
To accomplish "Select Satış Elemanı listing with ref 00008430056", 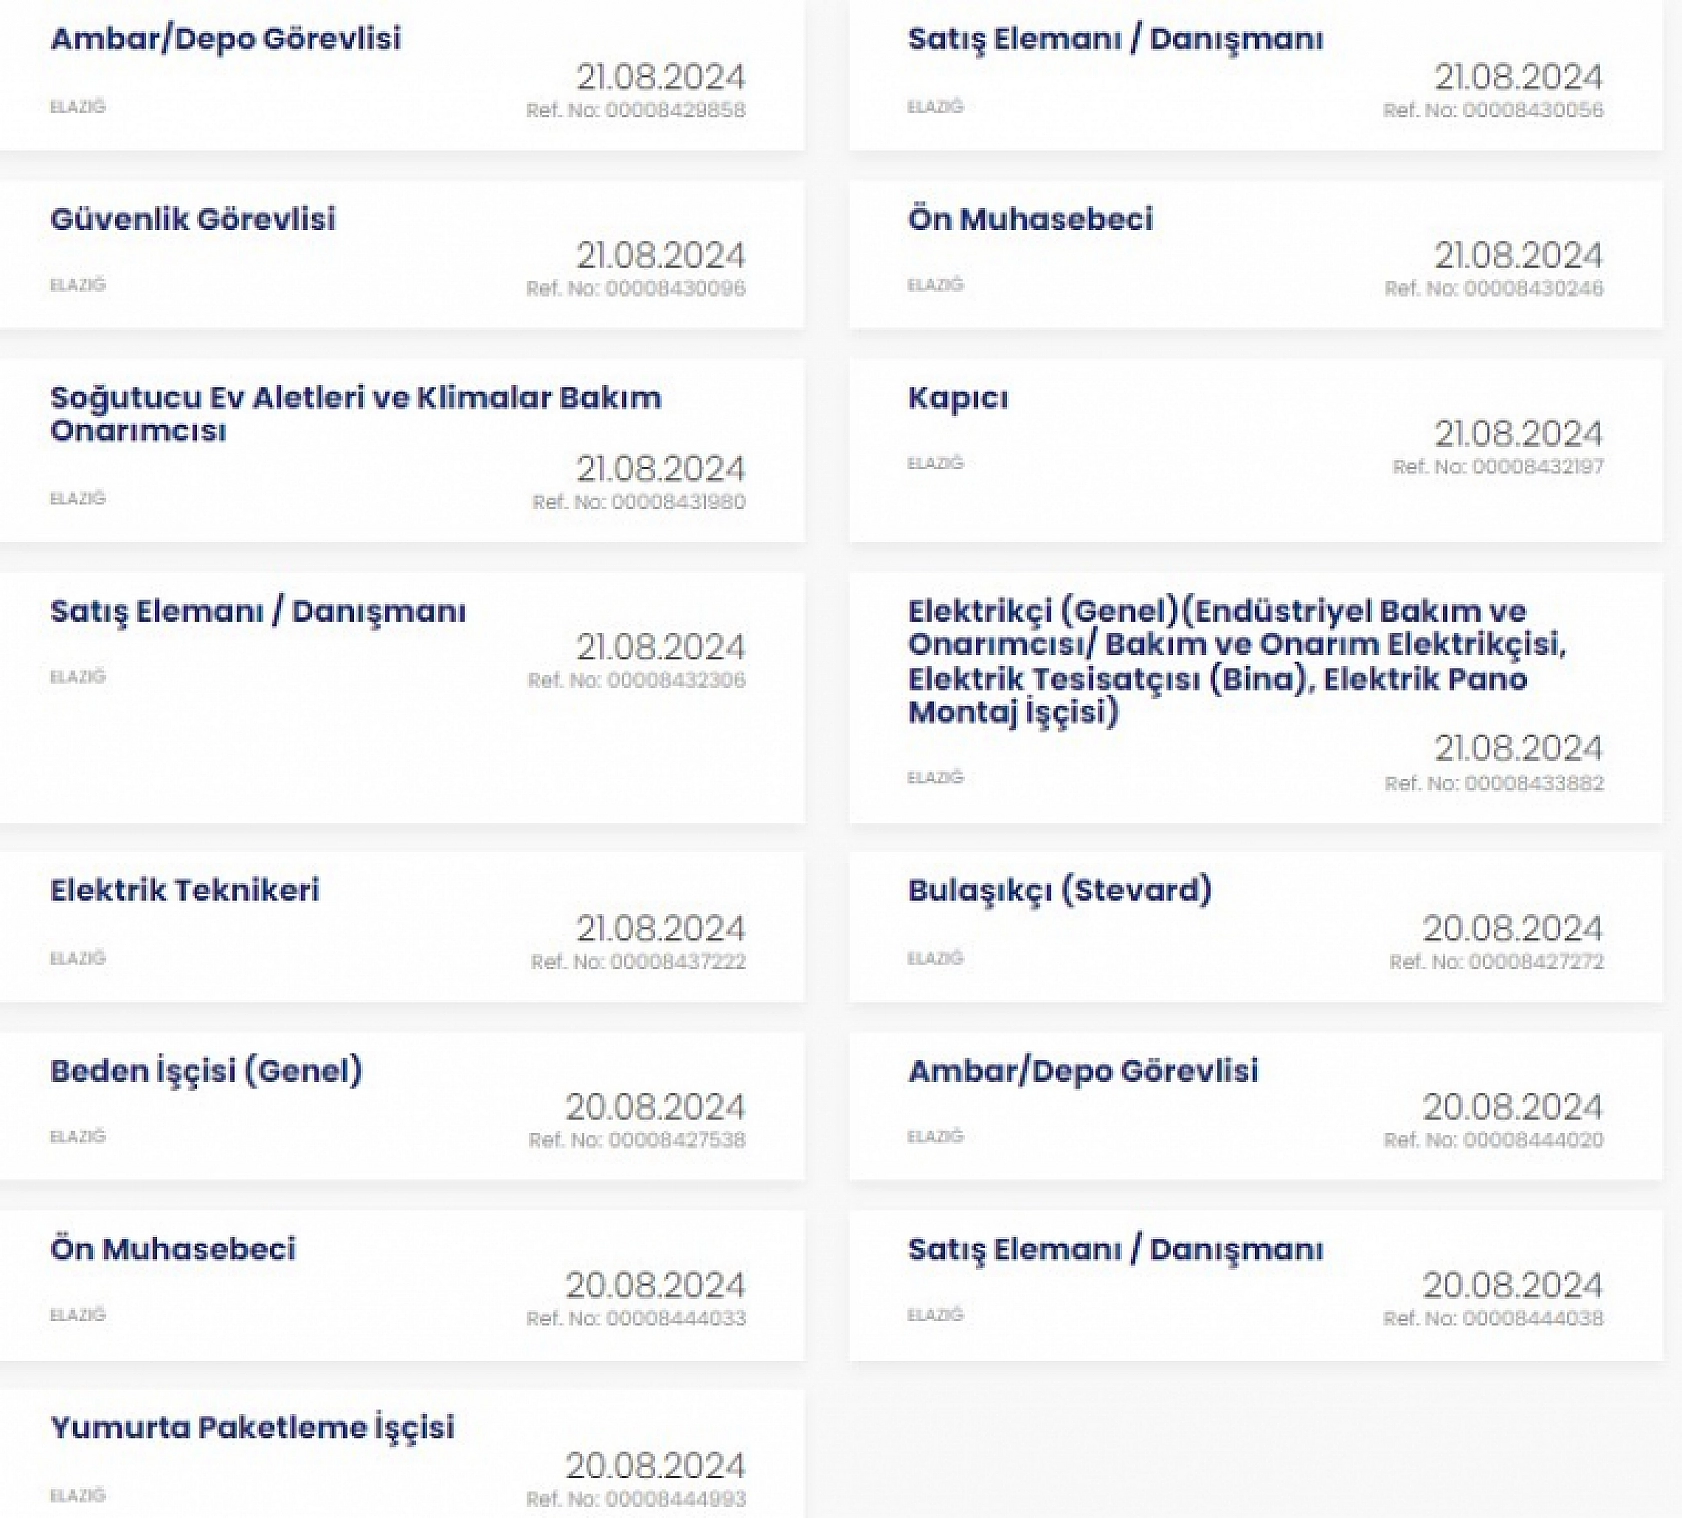I will pyautogui.click(x=1115, y=39).
